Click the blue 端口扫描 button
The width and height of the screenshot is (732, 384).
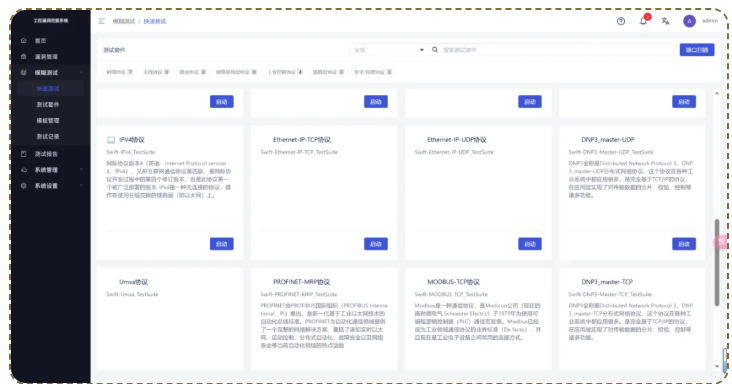click(x=697, y=49)
